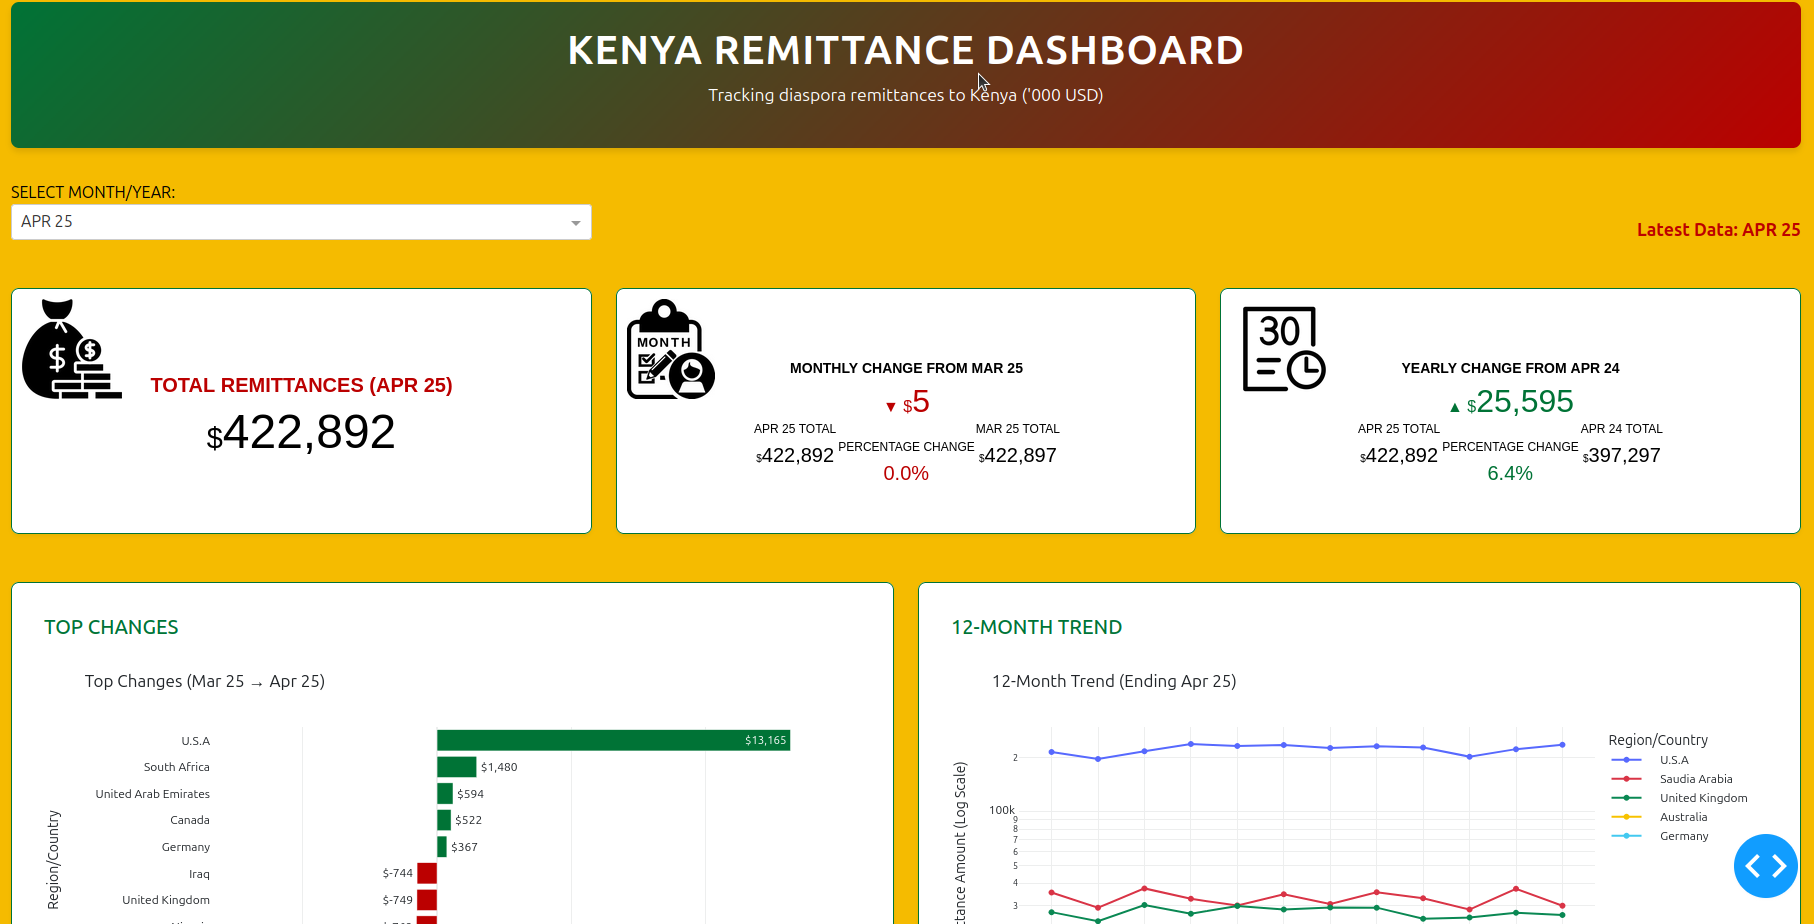Click the 'SELECT MONTH/YEAR:' label
This screenshot has width=1814, height=924.
pos(93,192)
